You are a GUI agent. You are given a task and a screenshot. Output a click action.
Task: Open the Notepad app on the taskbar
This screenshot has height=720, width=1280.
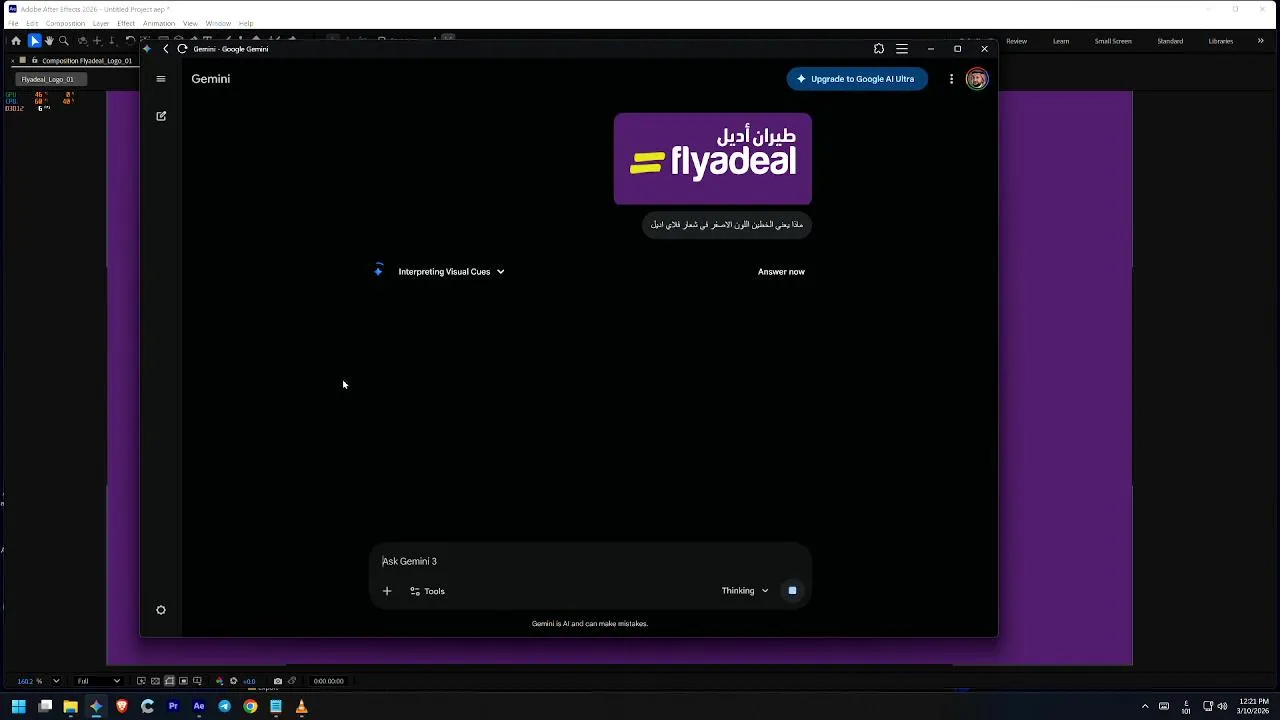click(276, 706)
